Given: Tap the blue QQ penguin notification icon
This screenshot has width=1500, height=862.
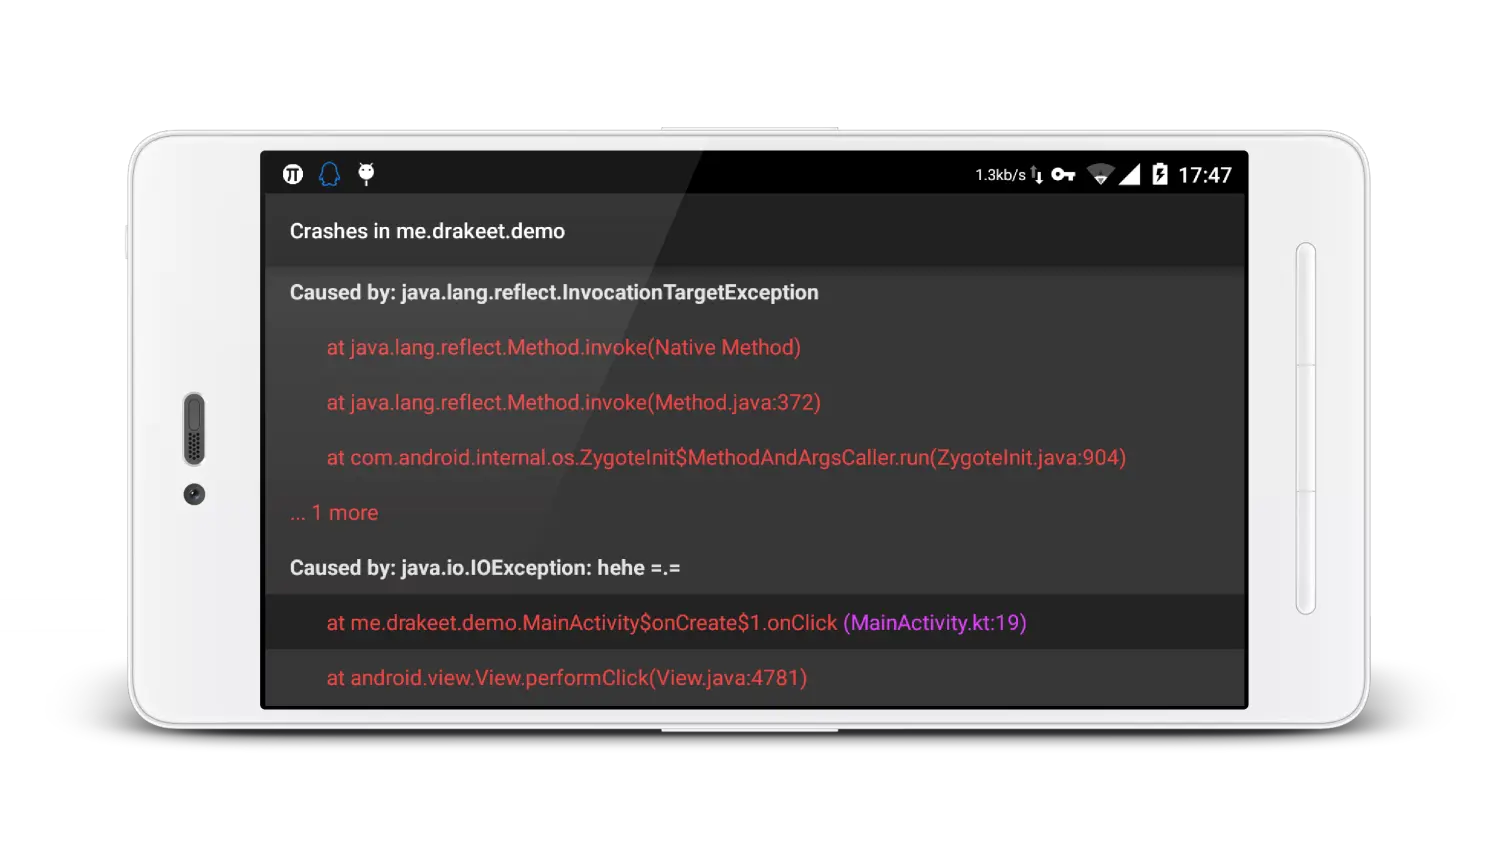Looking at the screenshot, I should coord(329,175).
